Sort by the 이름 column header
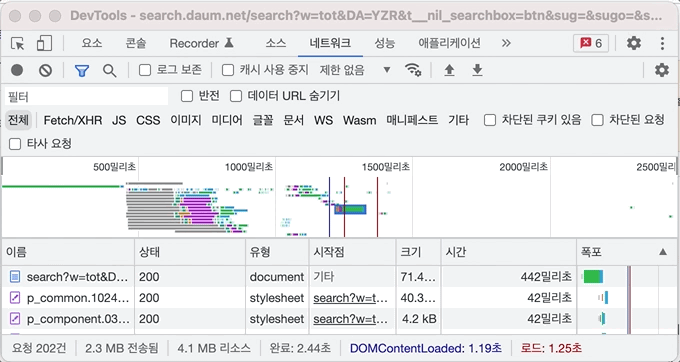Image resolution: width=680 pixels, height=362 pixels. point(68,252)
